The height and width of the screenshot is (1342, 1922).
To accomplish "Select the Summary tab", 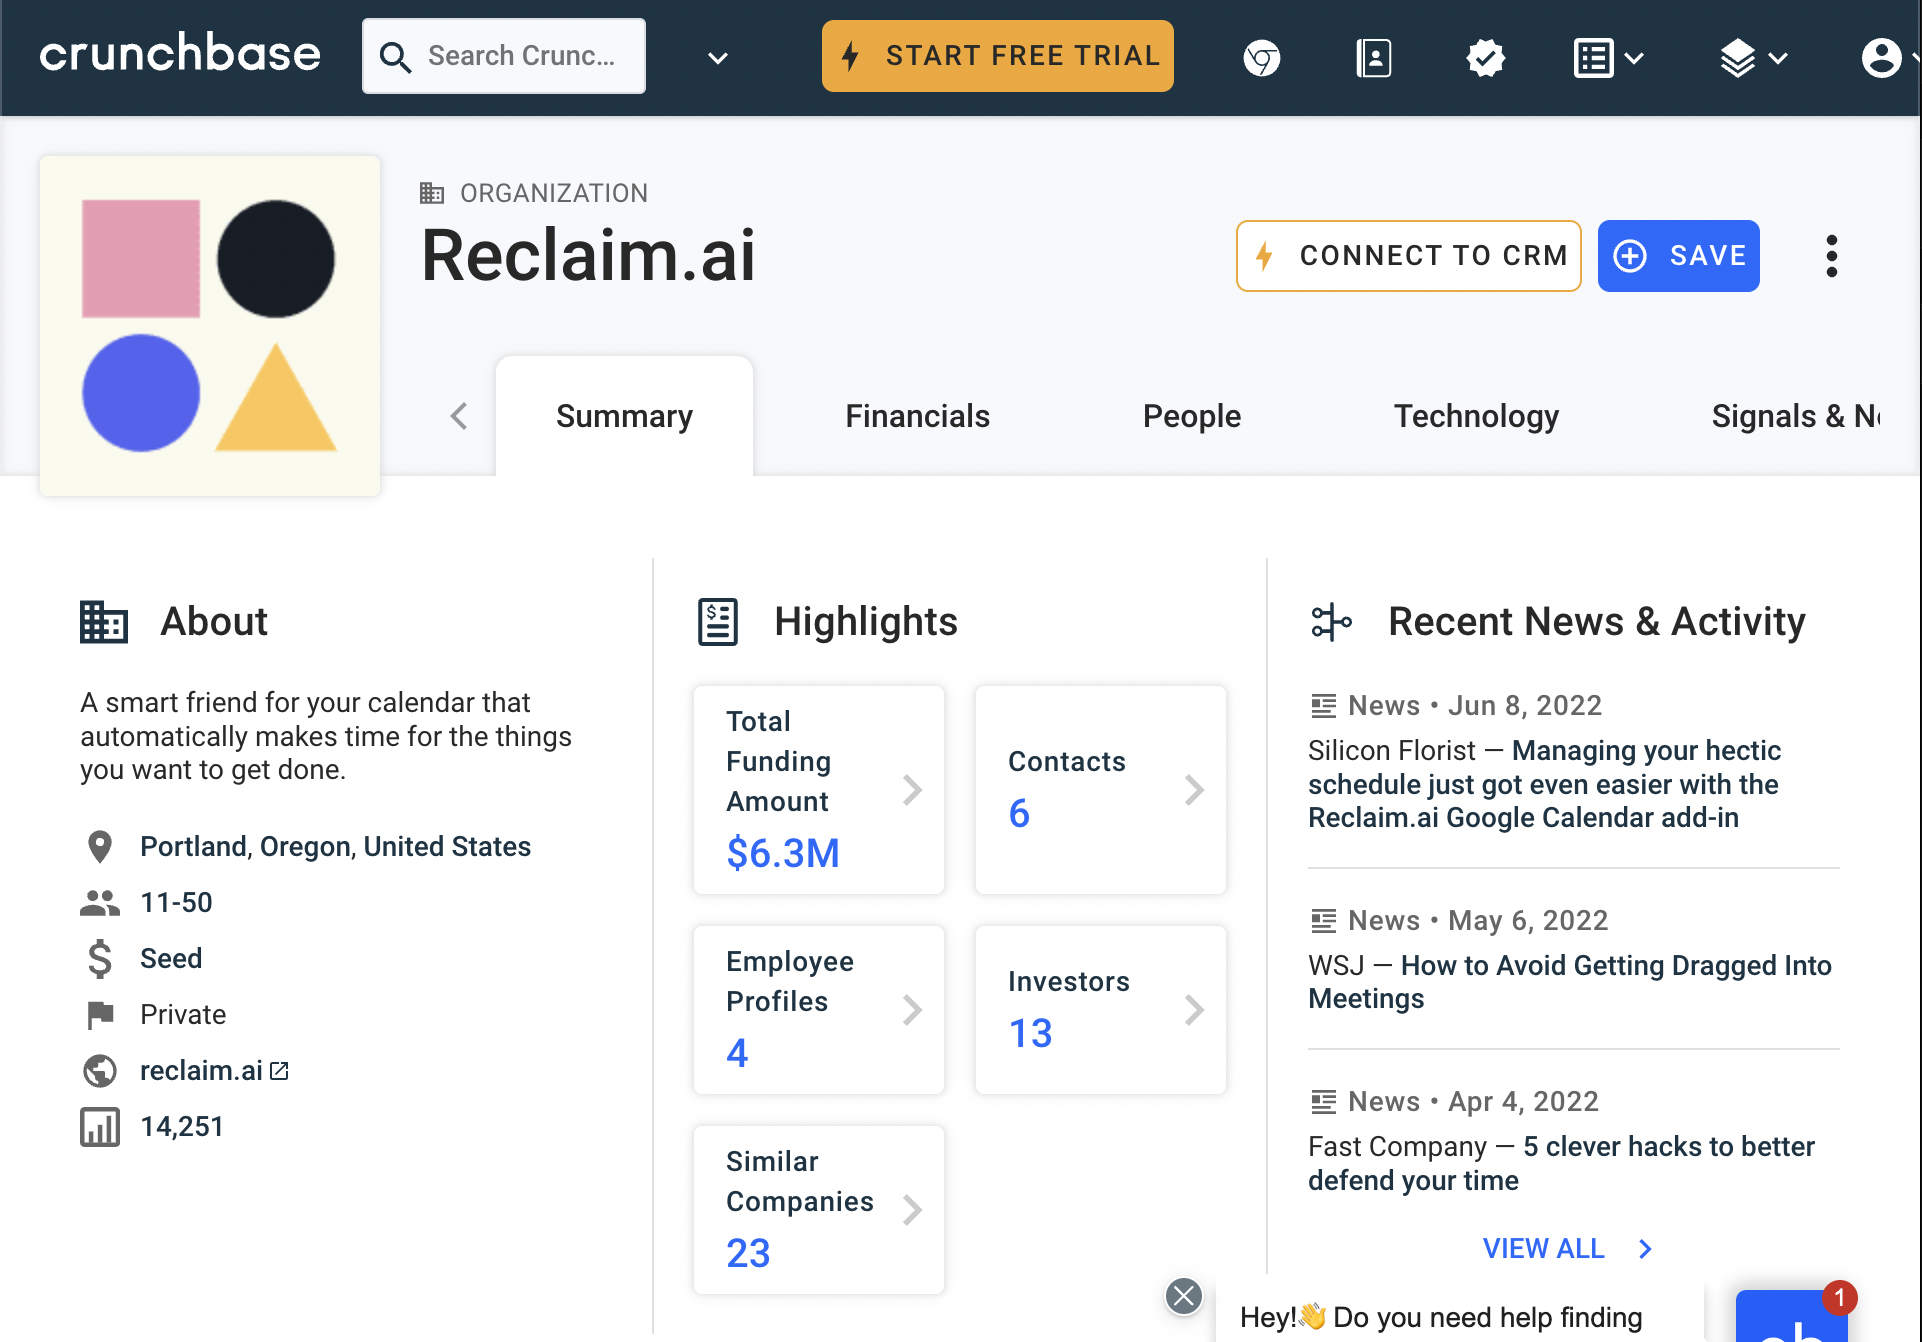I will [x=624, y=416].
